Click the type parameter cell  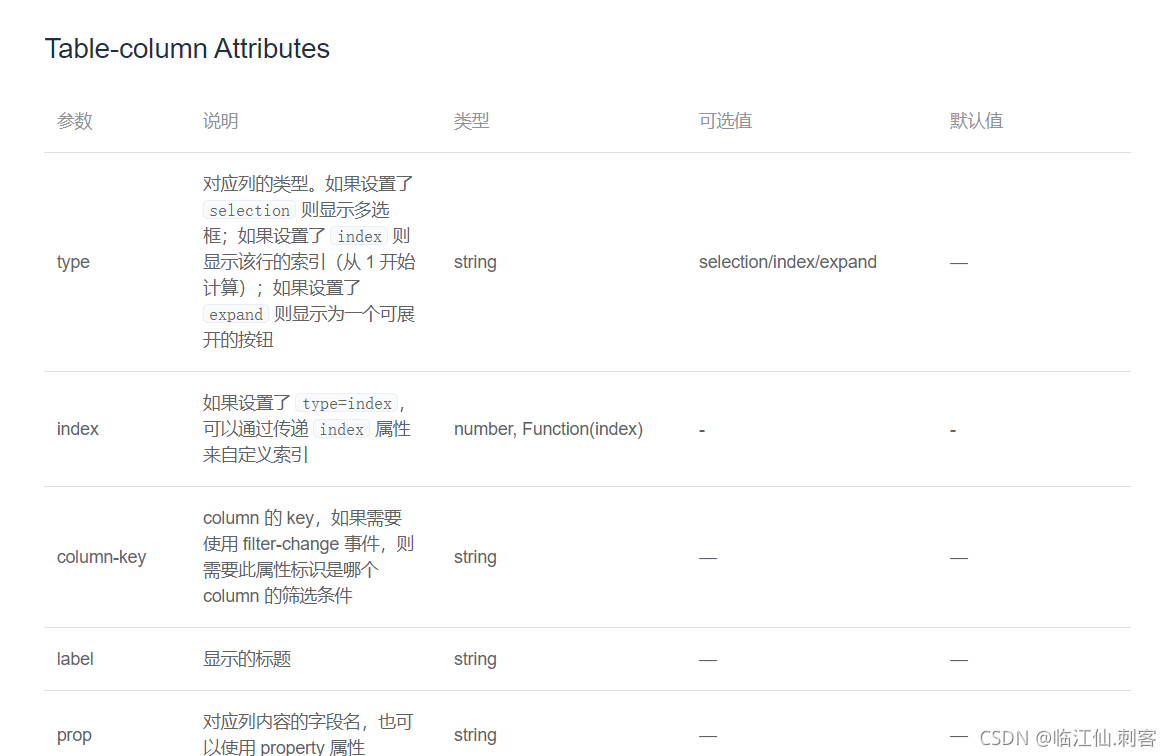73,262
